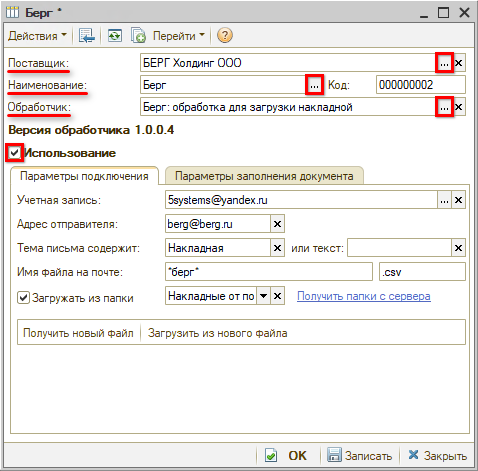Focus the Код input field
Image resolution: width=478 pixels, height=471 pixels.
pos(421,85)
